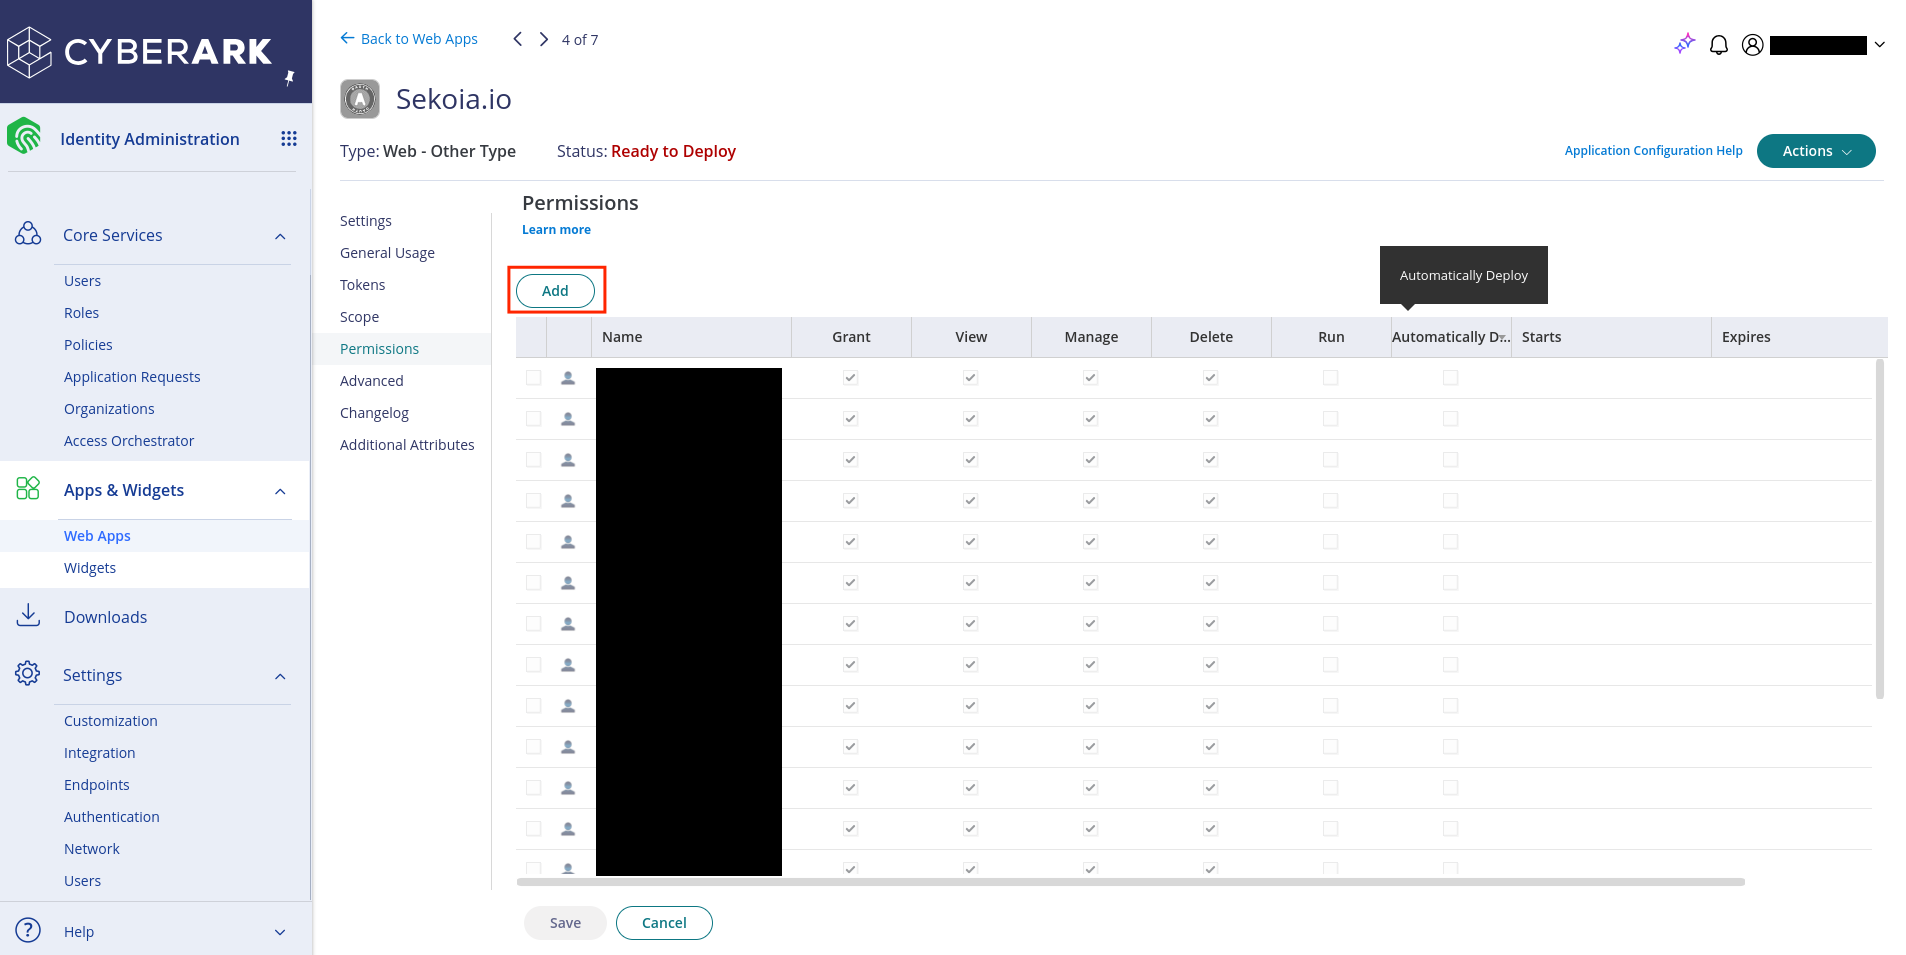Viewport: 1906px width, 955px height.
Task: Open Widgets in the sidebar
Action: pos(90,568)
